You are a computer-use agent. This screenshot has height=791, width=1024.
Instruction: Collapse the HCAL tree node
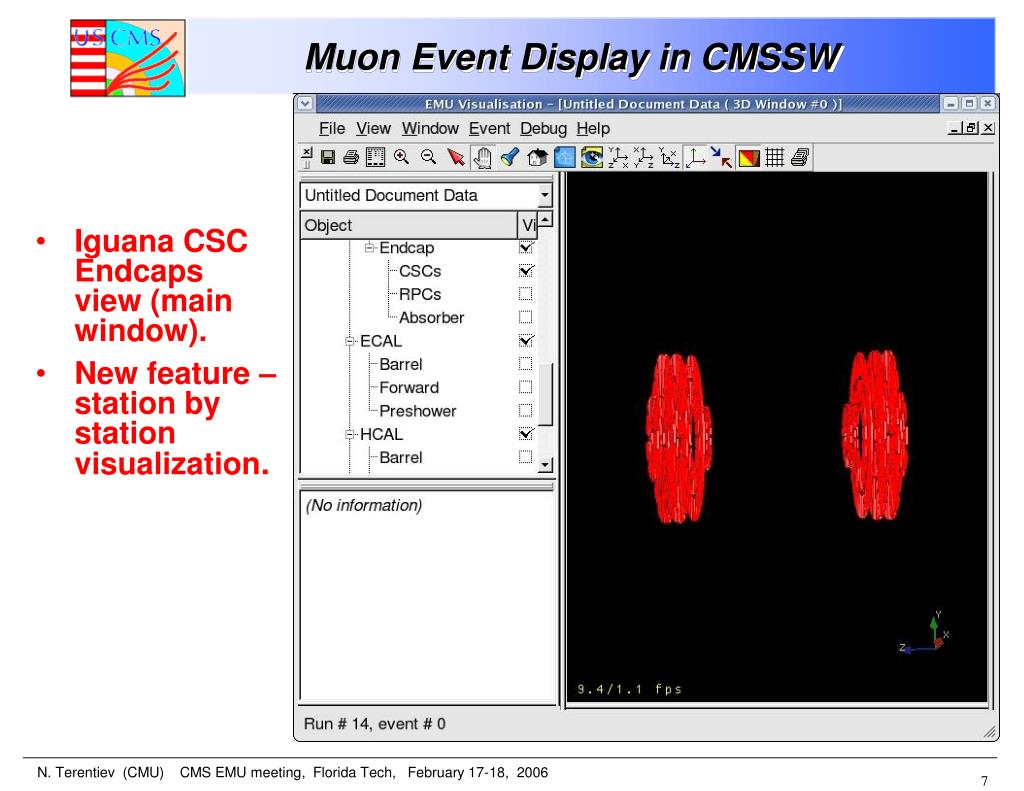(350, 434)
